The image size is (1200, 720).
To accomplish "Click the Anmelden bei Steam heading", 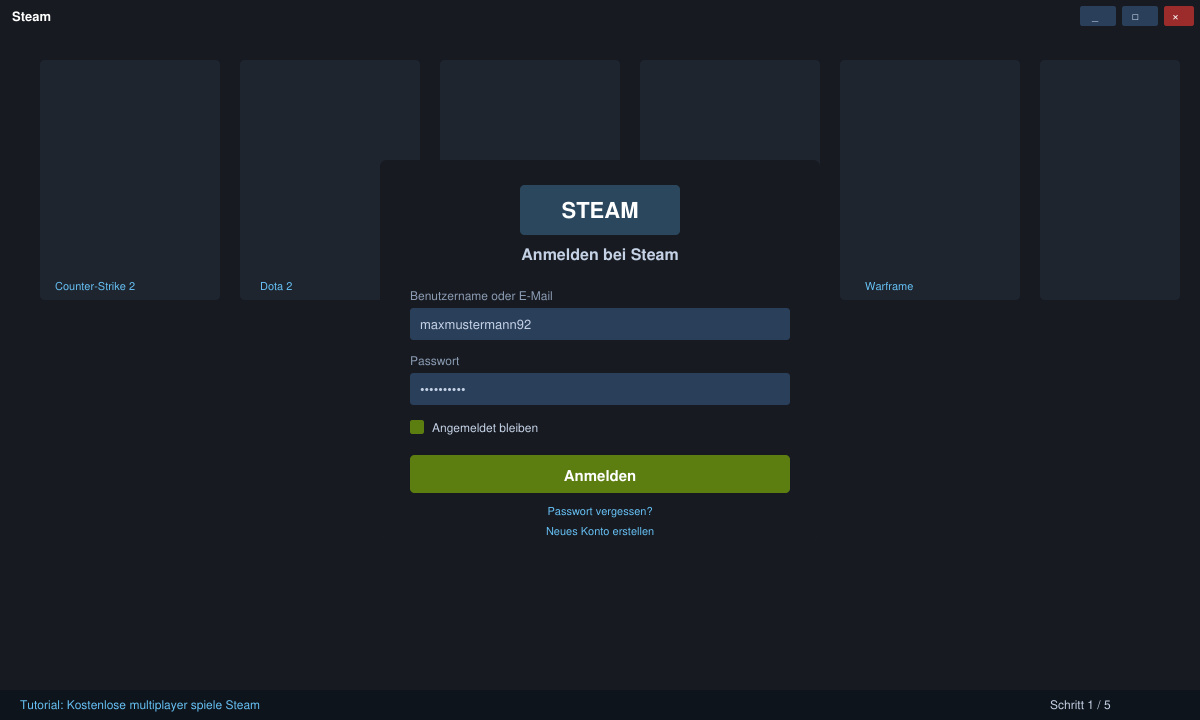I will [600, 255].
